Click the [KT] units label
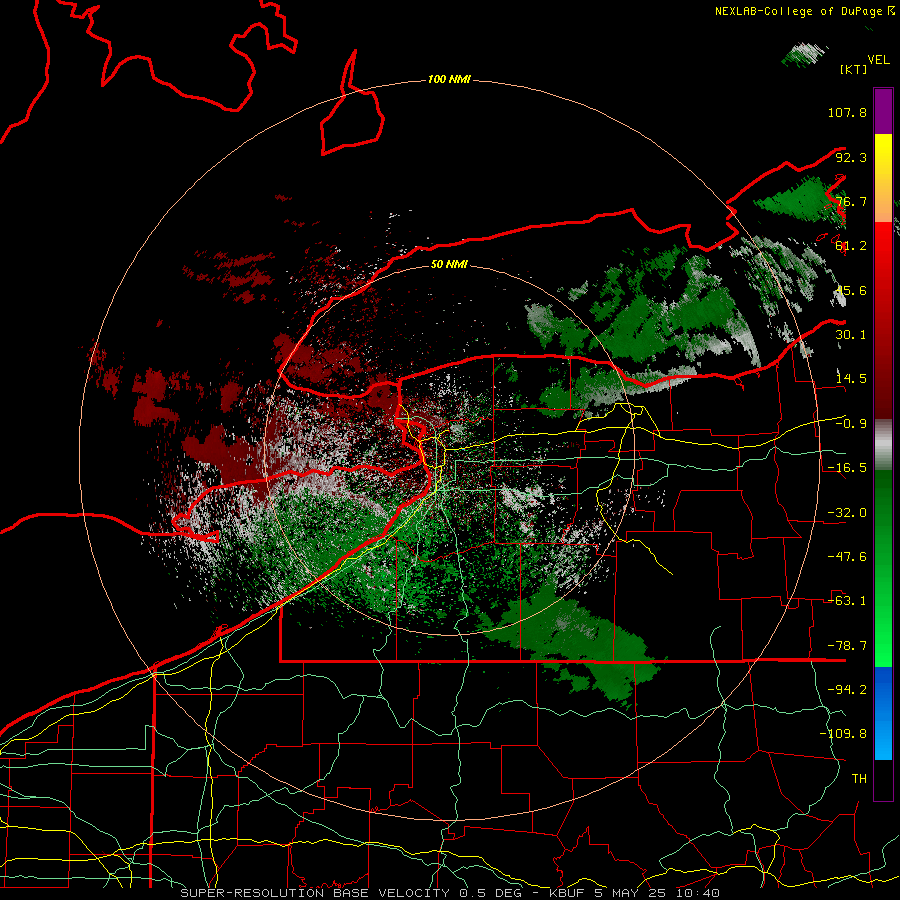Image resolution: width=900 pixels, height=900 pixels. [853, 69]
